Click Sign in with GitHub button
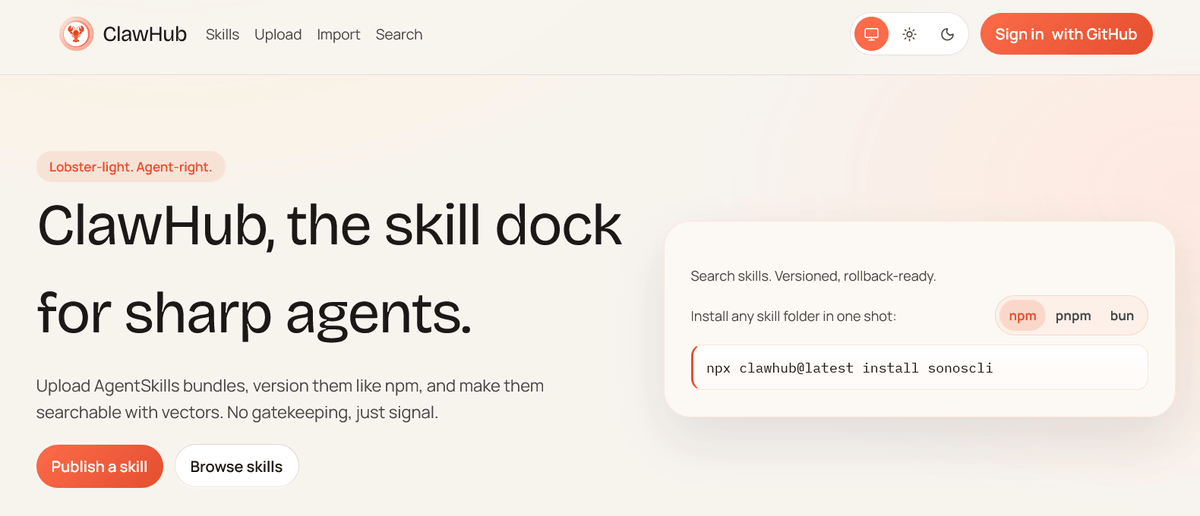Screen dimensions: 1200x516 coord(1066,34)
